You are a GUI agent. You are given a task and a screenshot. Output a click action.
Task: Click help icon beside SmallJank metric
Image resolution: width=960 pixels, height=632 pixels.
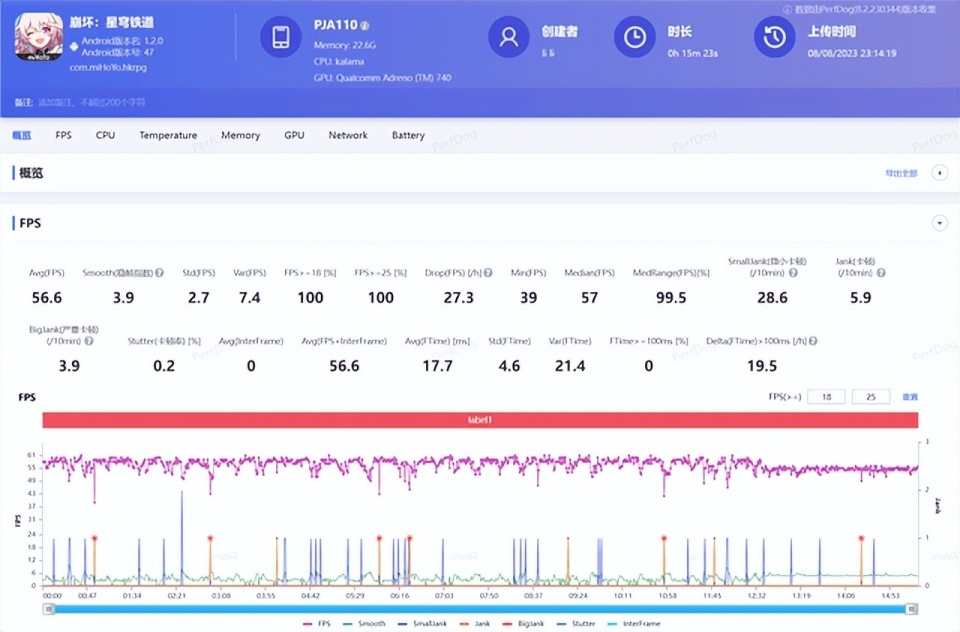793,273
